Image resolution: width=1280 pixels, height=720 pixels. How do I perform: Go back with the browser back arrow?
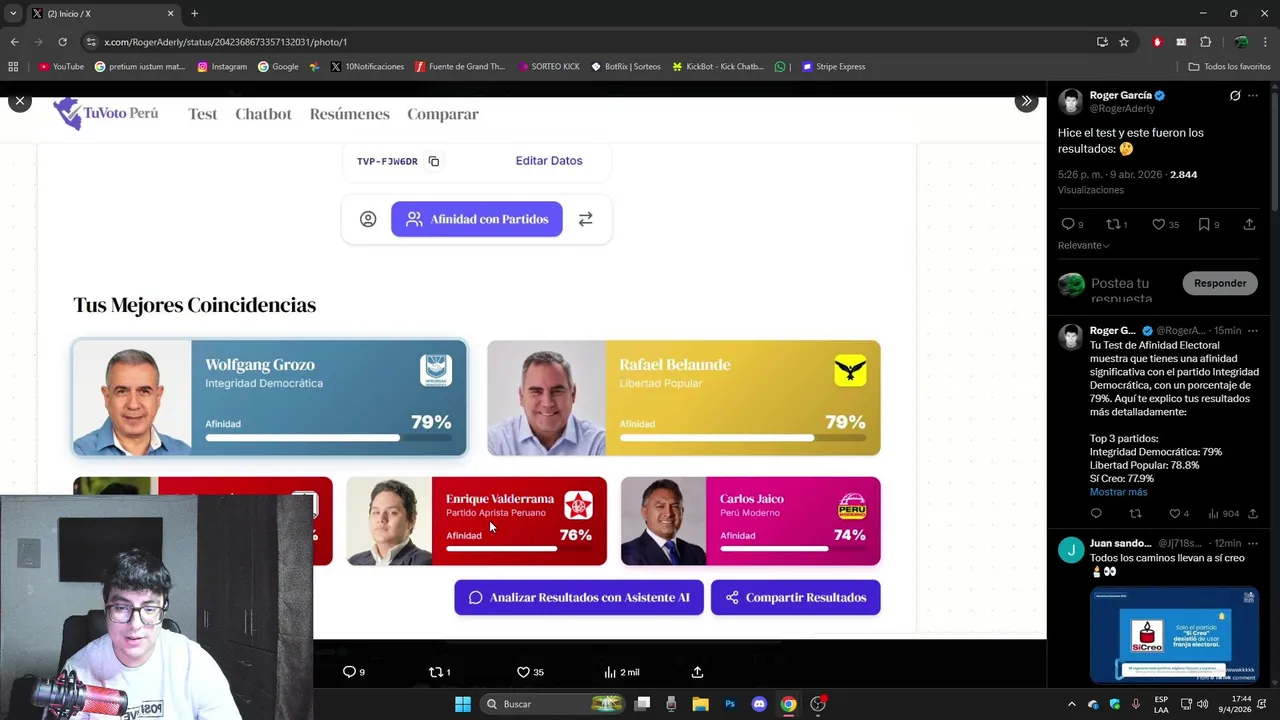coord(14,42)
